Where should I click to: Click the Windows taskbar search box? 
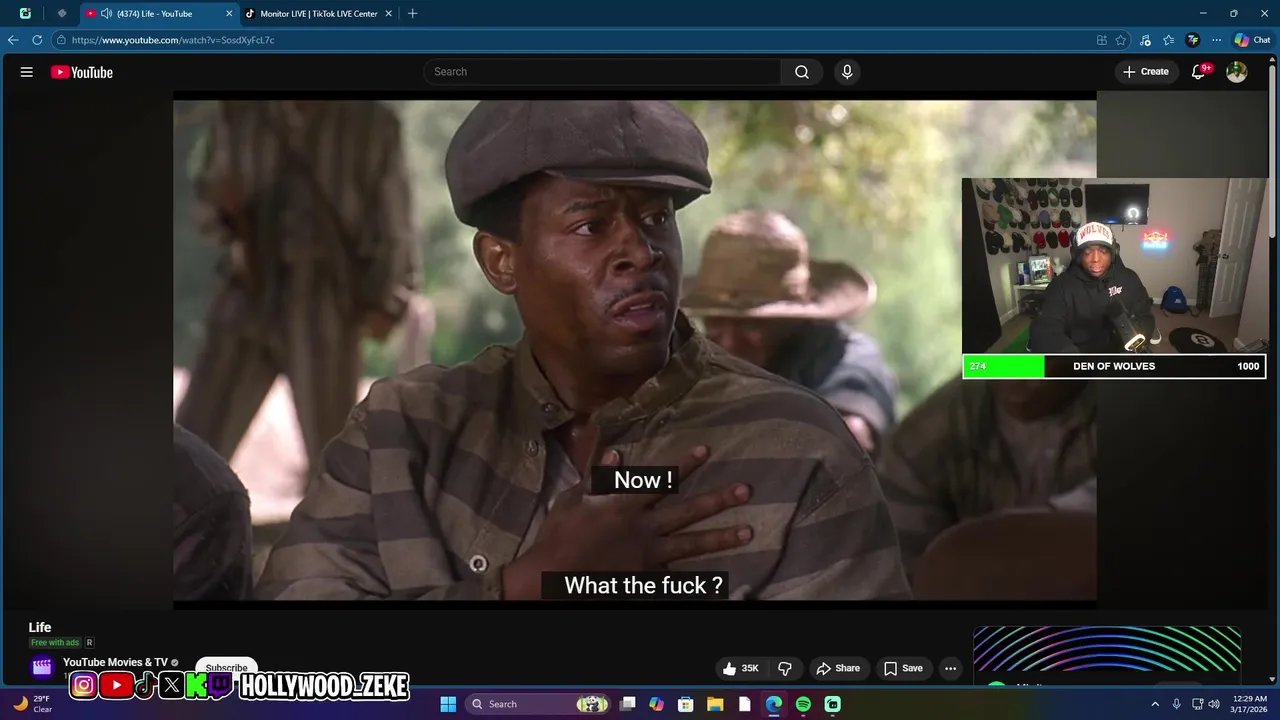(540, 704)
